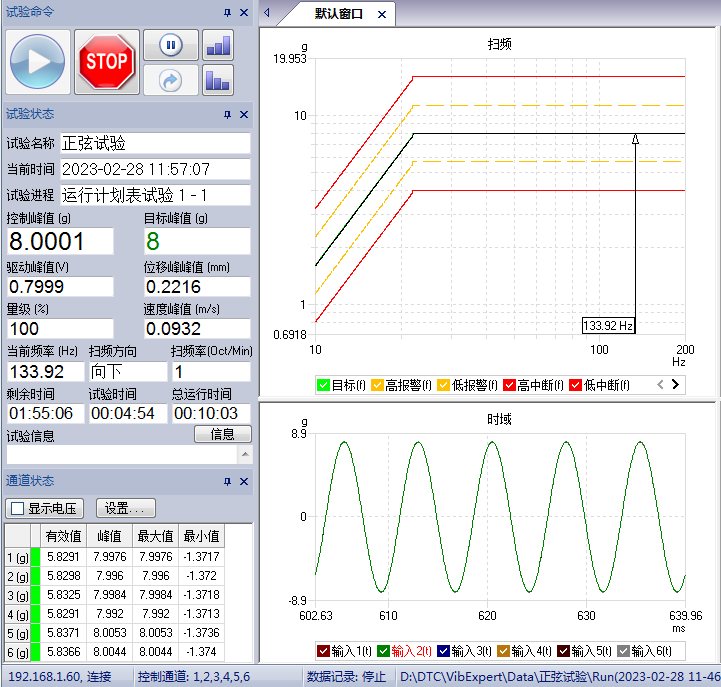Screen dimensions: 721x687
Task: Click the 133.92 Hz cursor marker label
Action: pyautogui.click(x=608, y=326)
